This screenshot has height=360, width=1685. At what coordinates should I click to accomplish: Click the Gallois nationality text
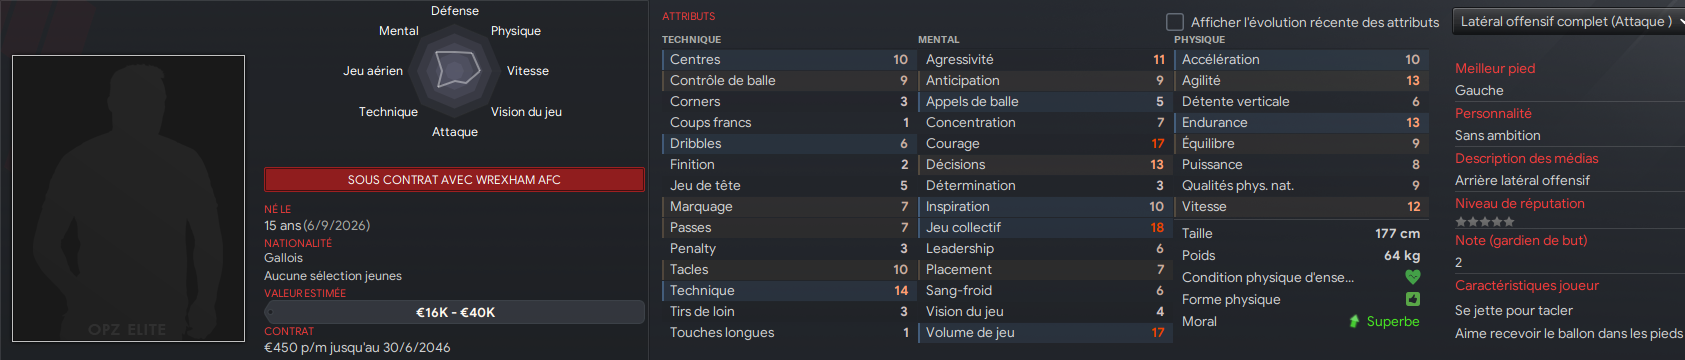pyautogui.click(x=283, y=258)
